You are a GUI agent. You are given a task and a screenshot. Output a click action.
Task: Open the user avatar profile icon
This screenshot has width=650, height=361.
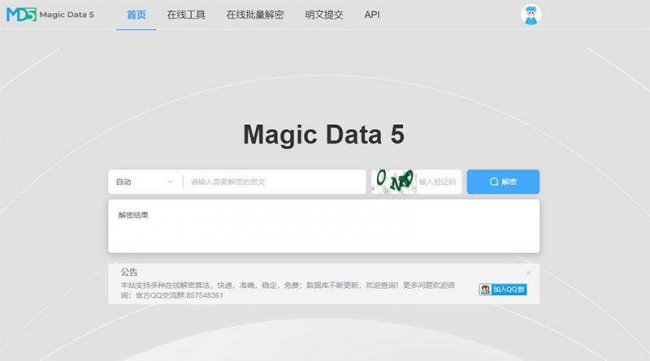(531, 15)
